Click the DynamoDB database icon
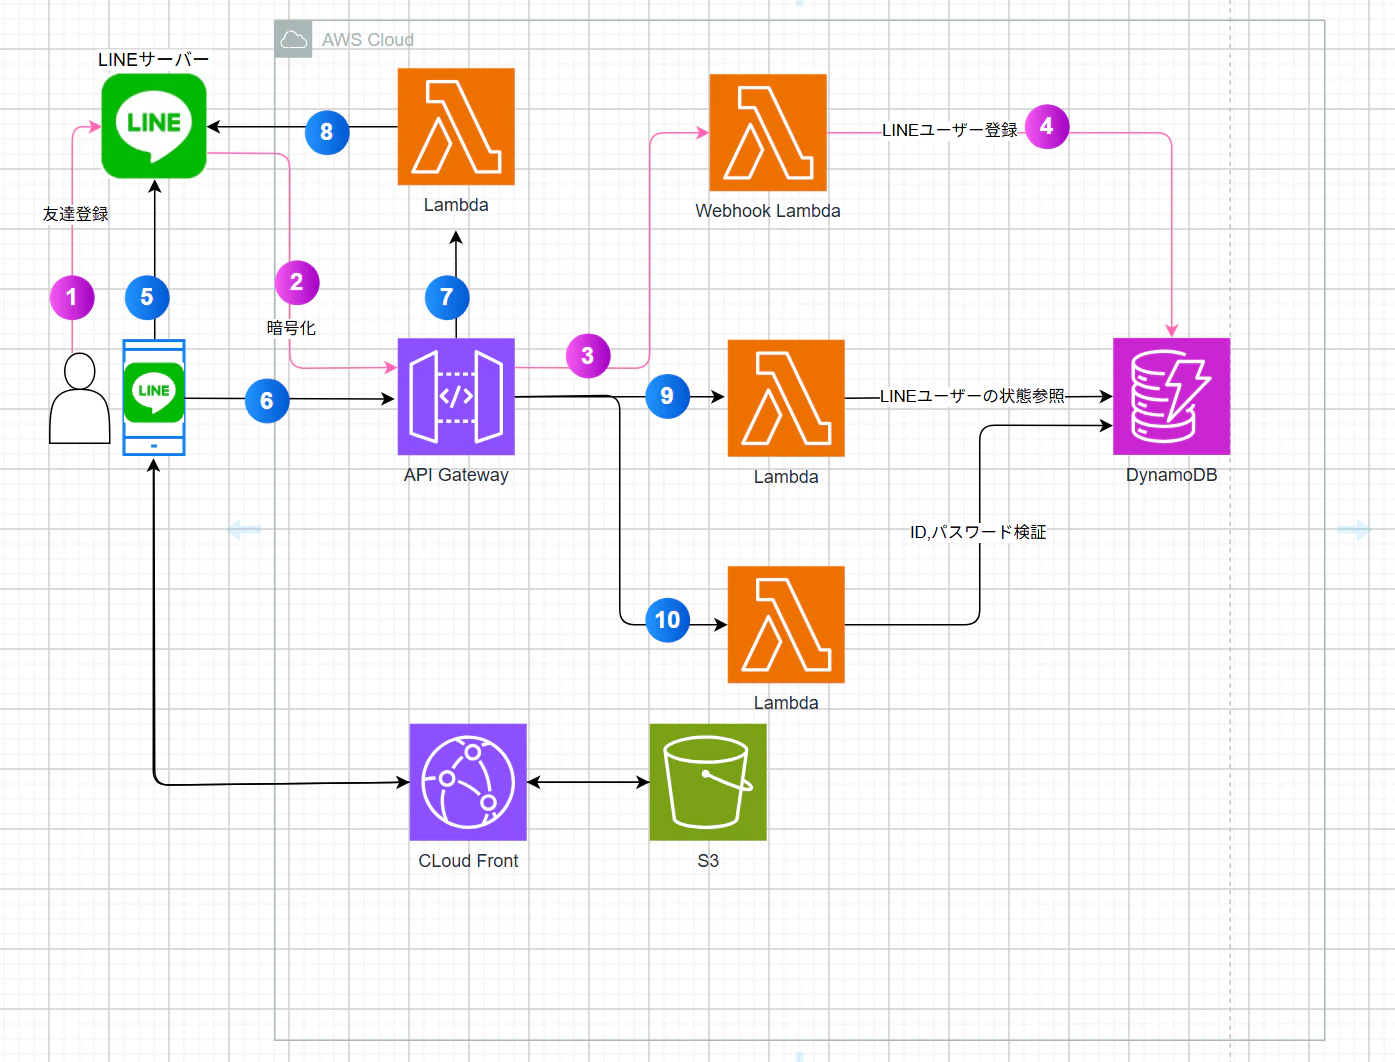Screen dimensions: 1395x1062 pyautogui.click(x=1172, y=397)
